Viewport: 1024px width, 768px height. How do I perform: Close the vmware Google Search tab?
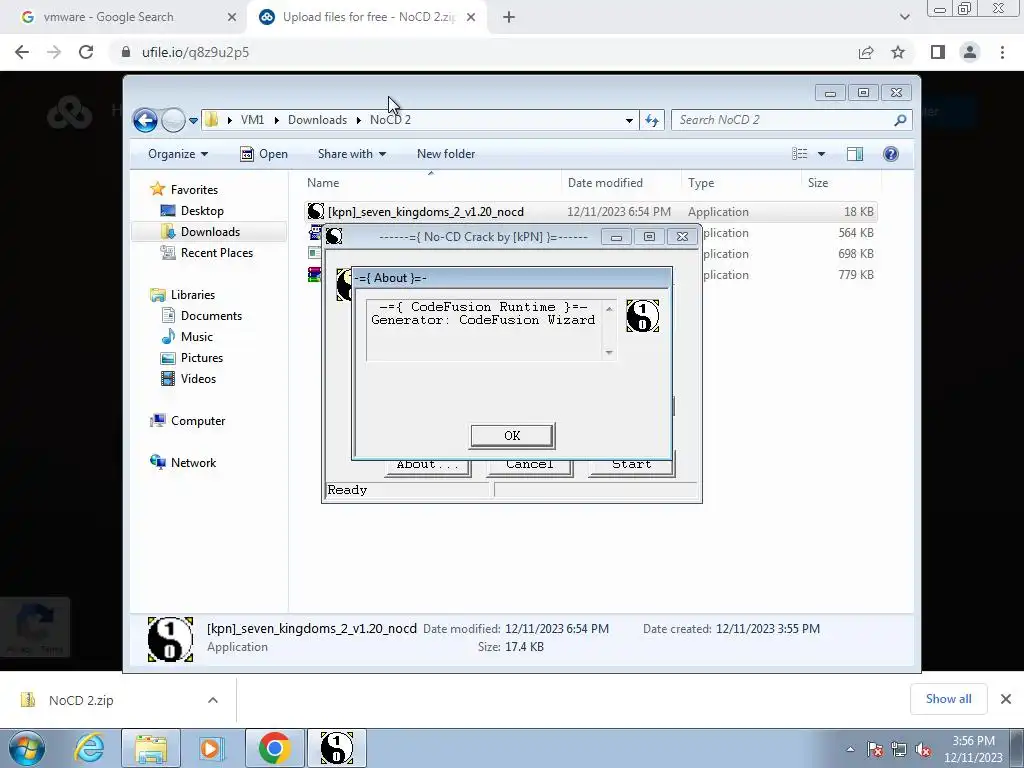[231, 17]
